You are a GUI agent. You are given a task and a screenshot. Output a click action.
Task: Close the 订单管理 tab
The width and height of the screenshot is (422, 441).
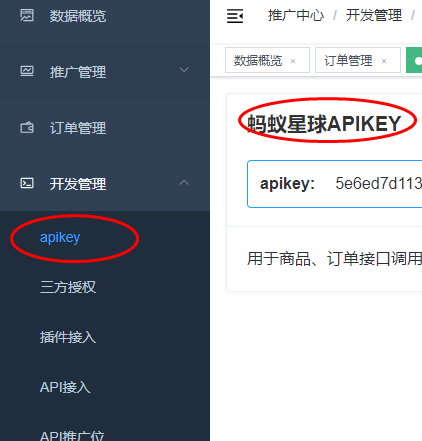pos(384,61)
